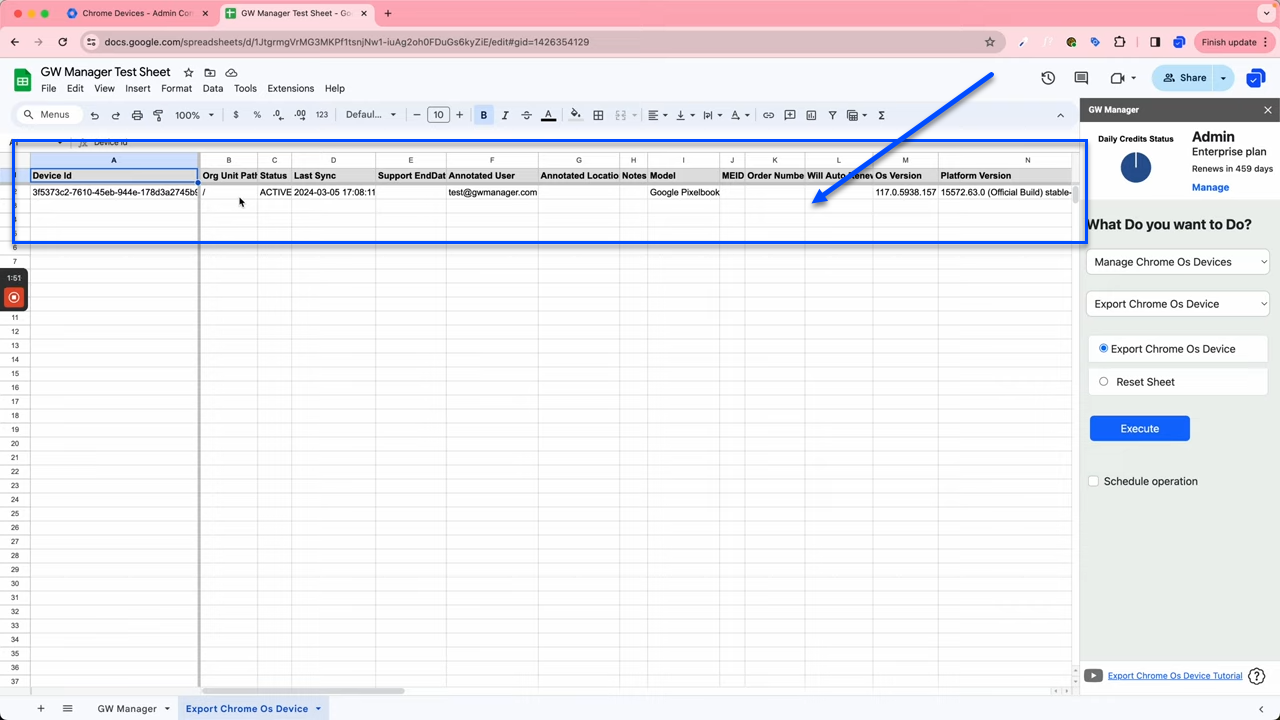Switch to the GW Manager sheet tab

(x=127, y=709)
